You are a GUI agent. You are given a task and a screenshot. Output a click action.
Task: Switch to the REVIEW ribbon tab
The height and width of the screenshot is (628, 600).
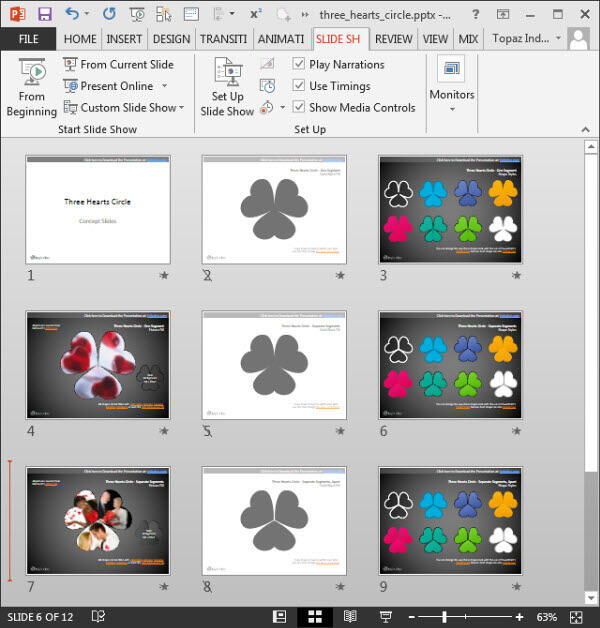point(393,39)
